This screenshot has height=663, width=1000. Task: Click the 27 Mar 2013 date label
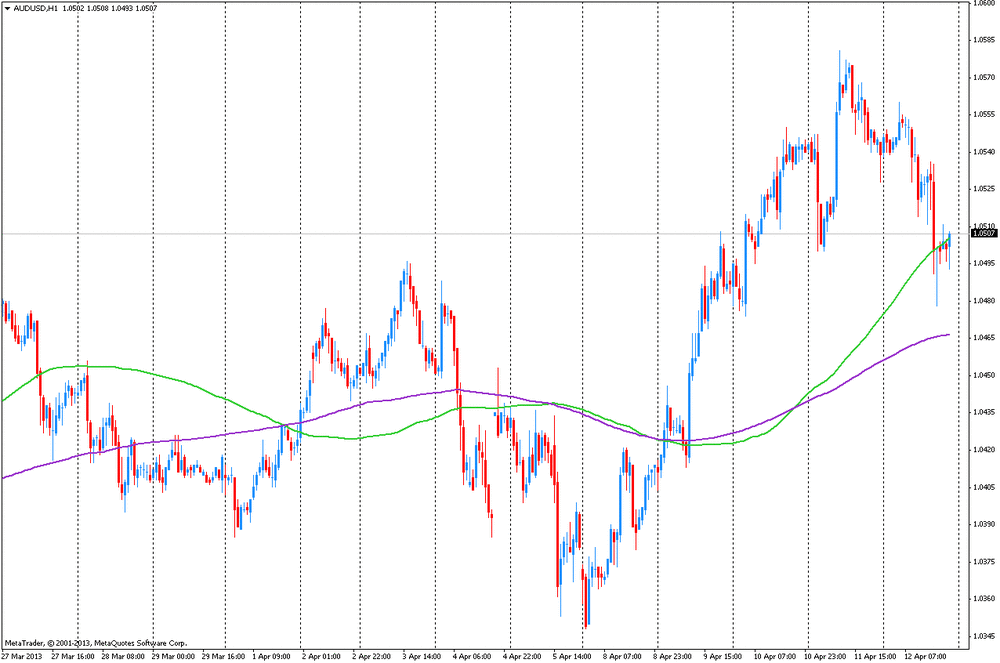[x=22, y=657]
